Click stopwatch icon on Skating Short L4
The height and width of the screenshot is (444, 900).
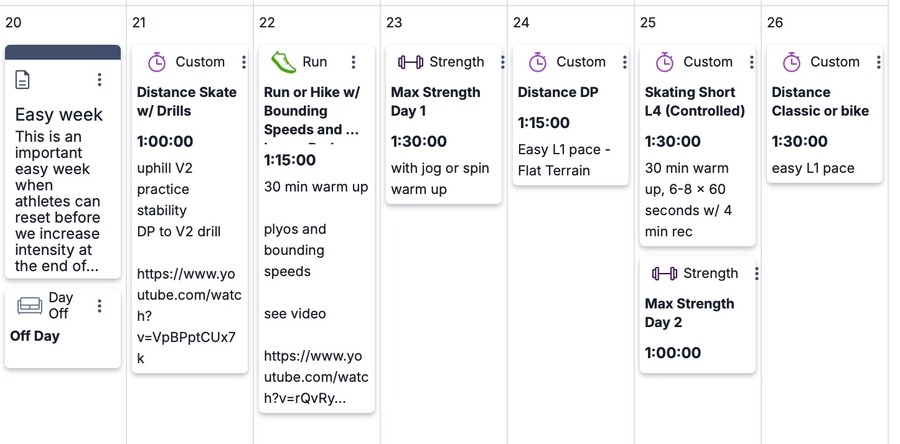pos(665,62)
